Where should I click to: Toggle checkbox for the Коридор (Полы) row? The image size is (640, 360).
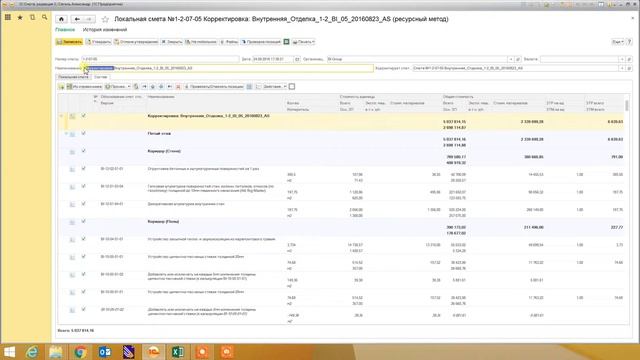[83, 221]
